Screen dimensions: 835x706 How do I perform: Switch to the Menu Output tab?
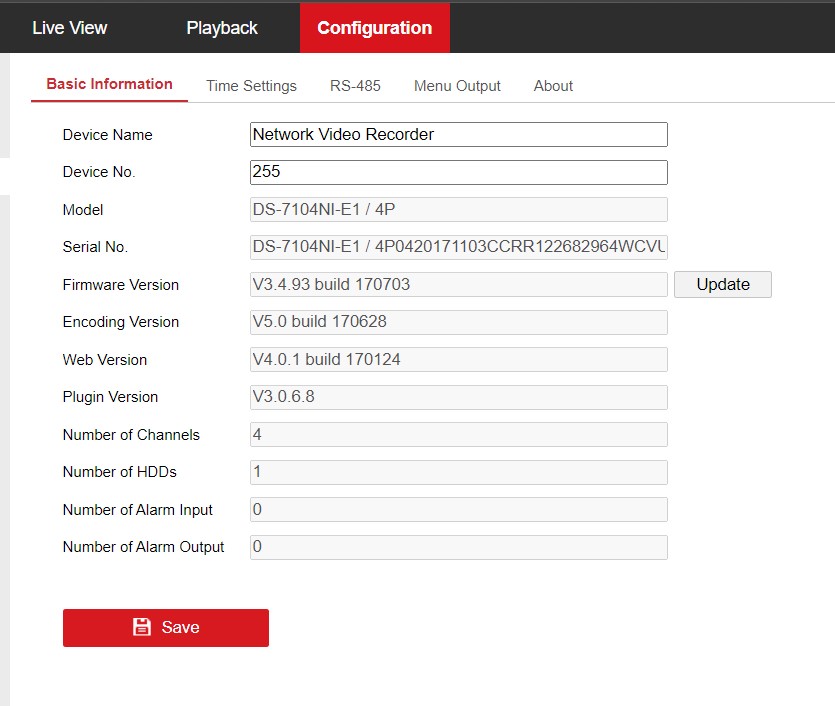click(x=457, y=86)
